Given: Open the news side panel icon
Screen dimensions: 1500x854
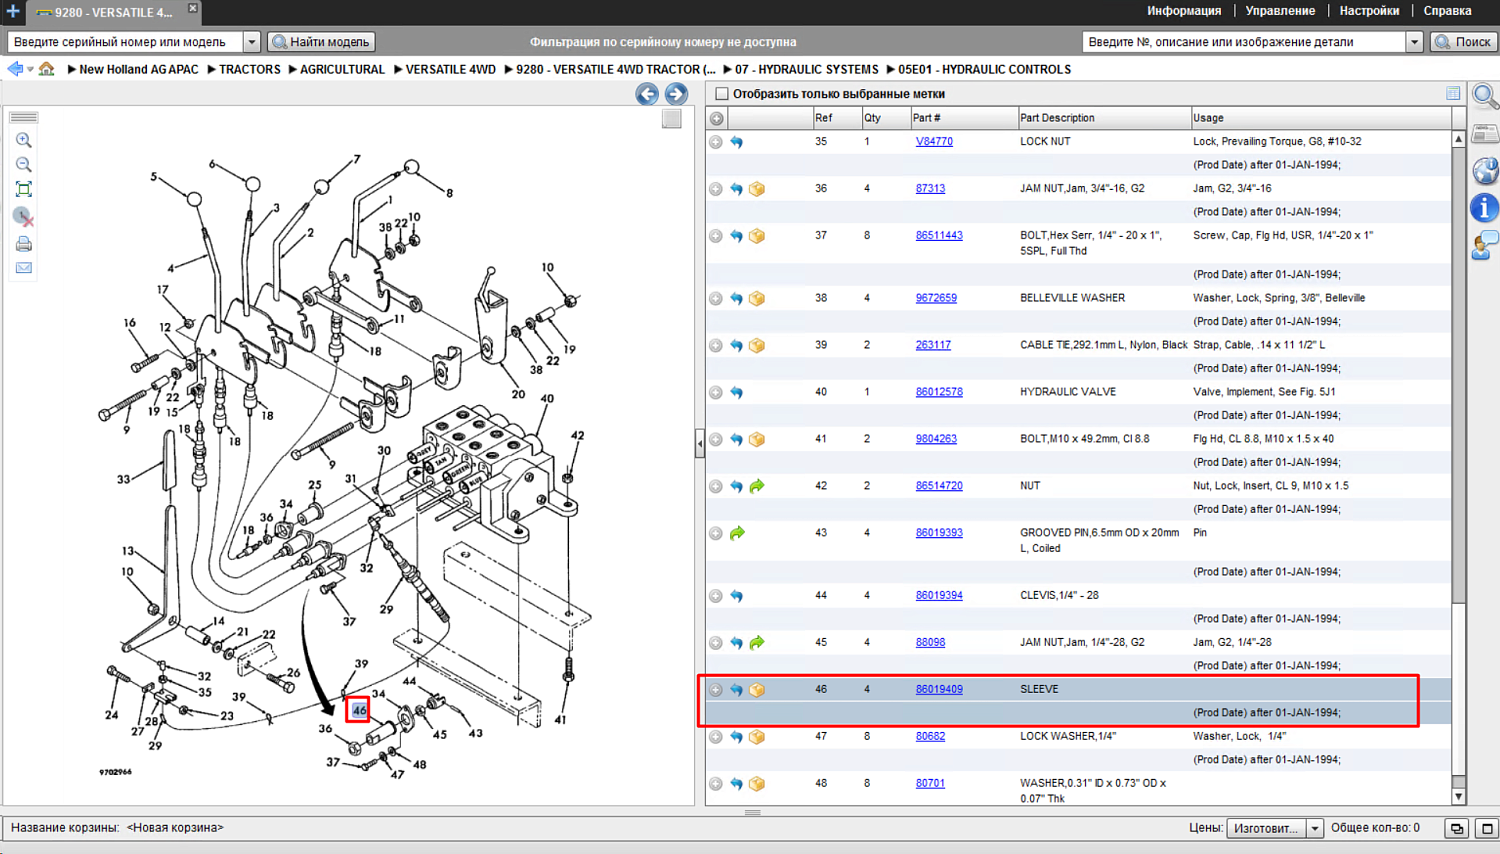Looking at the screenshot, I should (x=1485, y=134).
